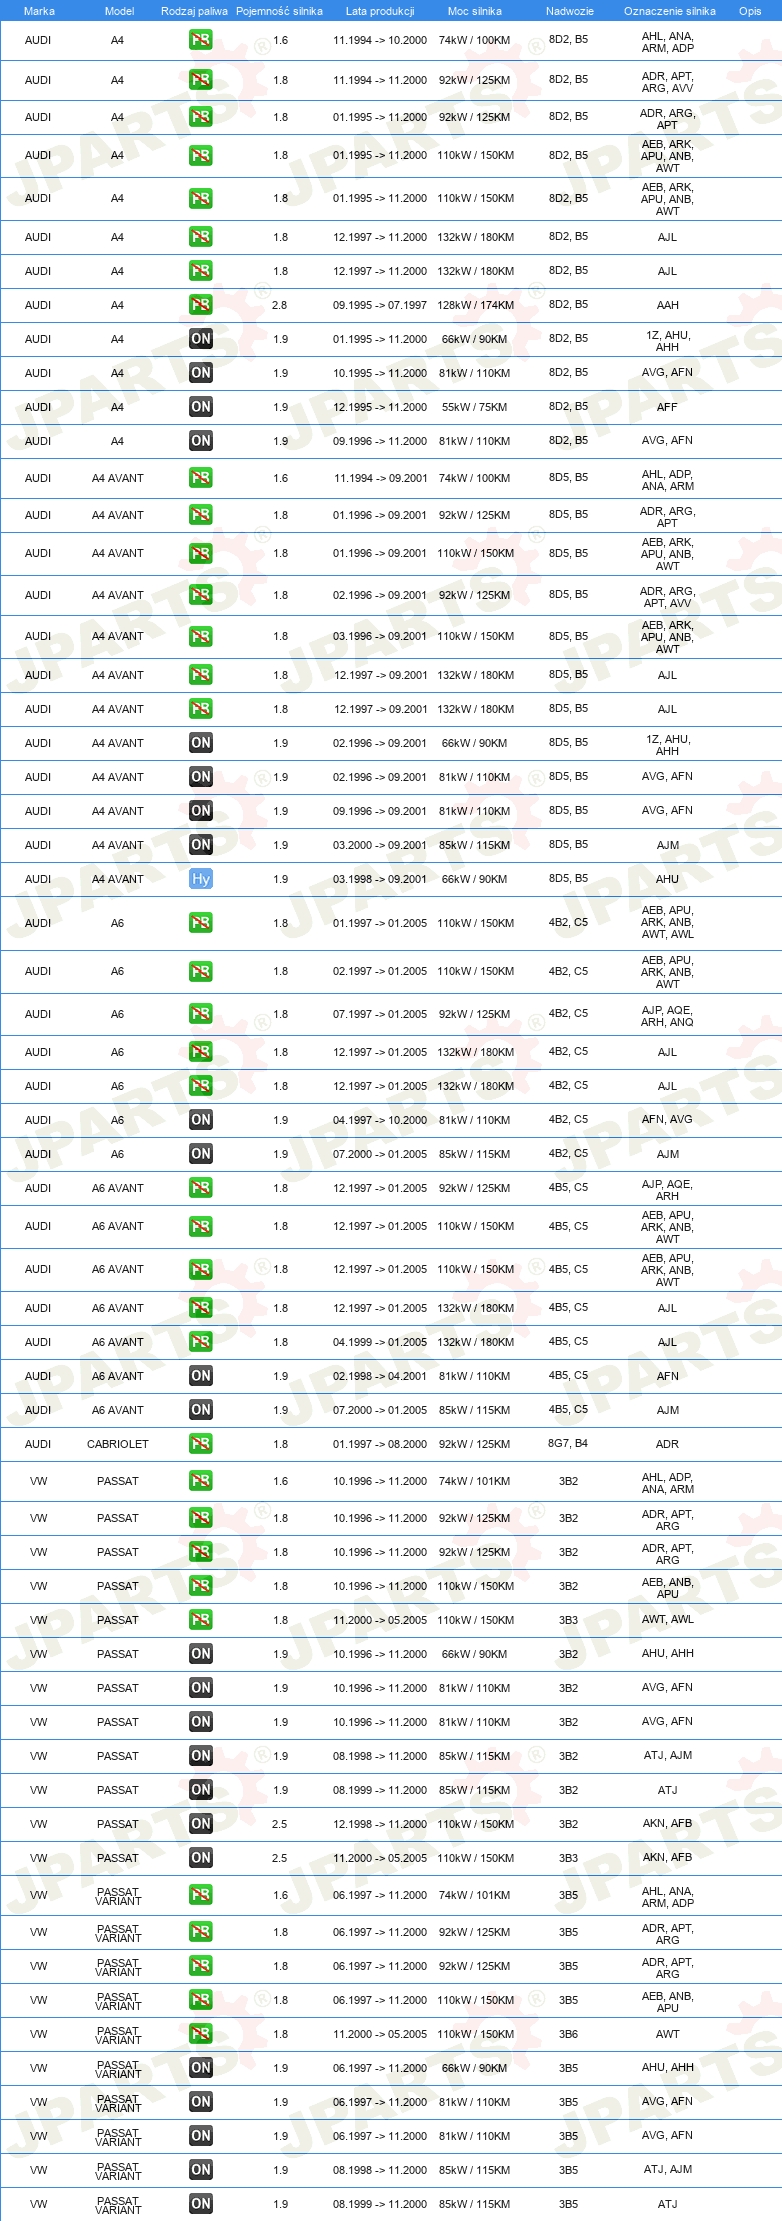Click the Lata produkcji column header
This screenshot has height=2221, width=782.
(x=380, y=11)
